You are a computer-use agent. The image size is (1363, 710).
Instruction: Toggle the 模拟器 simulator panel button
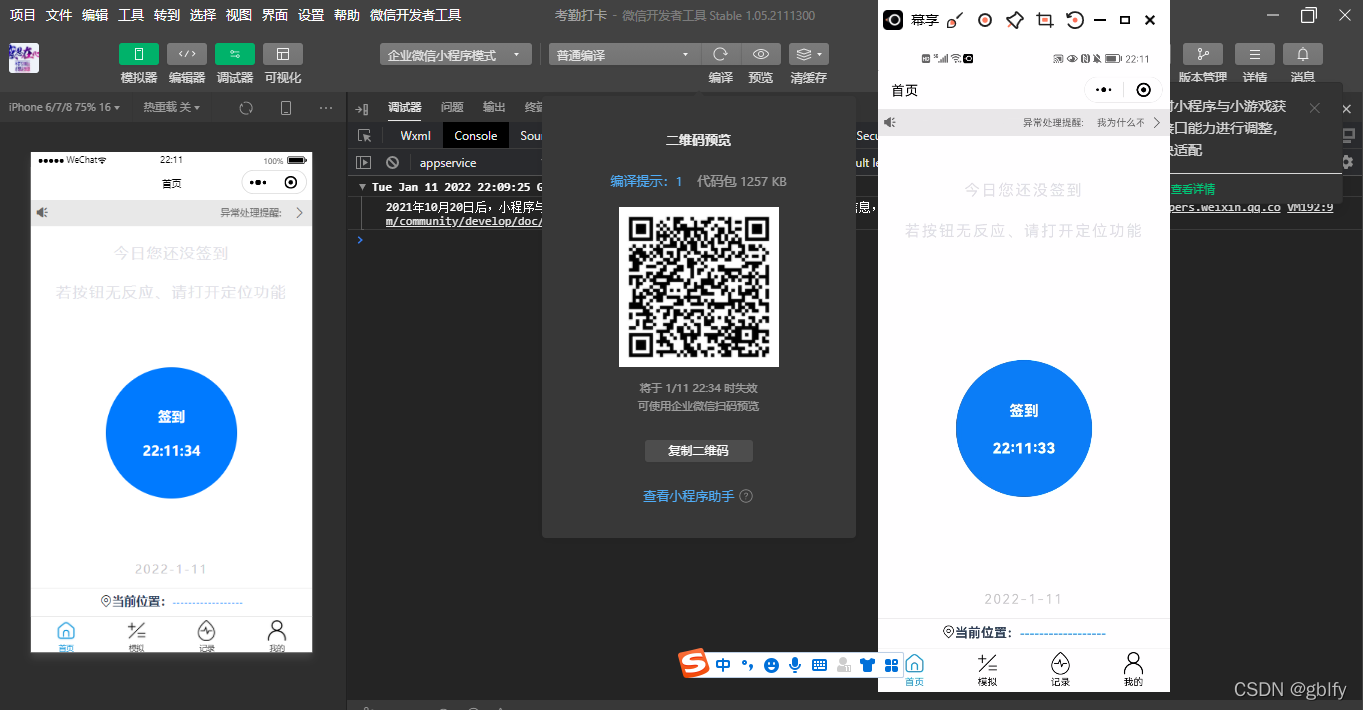pyautogui.click(x=139, y=54)
